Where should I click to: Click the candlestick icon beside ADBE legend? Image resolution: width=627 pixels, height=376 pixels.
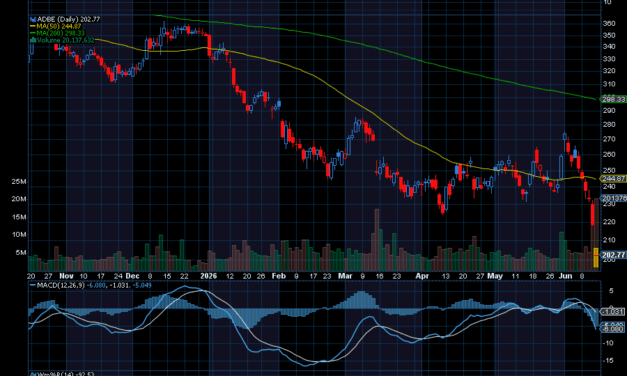click(33, 19)
